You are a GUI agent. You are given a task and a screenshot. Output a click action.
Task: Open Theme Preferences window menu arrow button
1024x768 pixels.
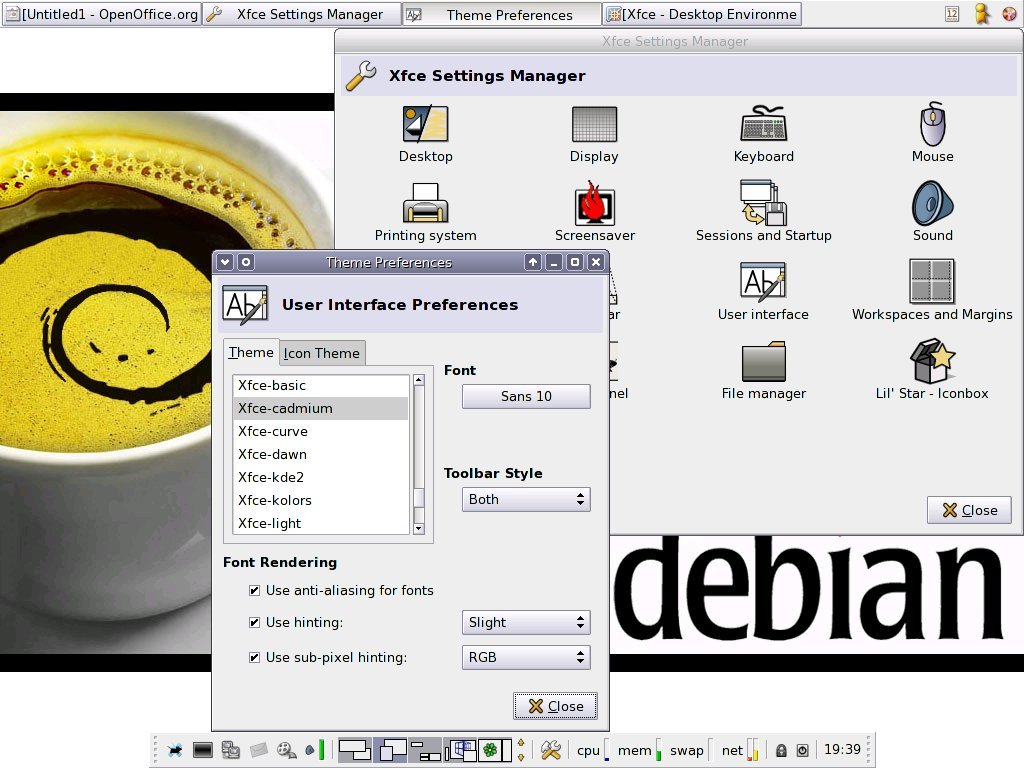point(225,262)
